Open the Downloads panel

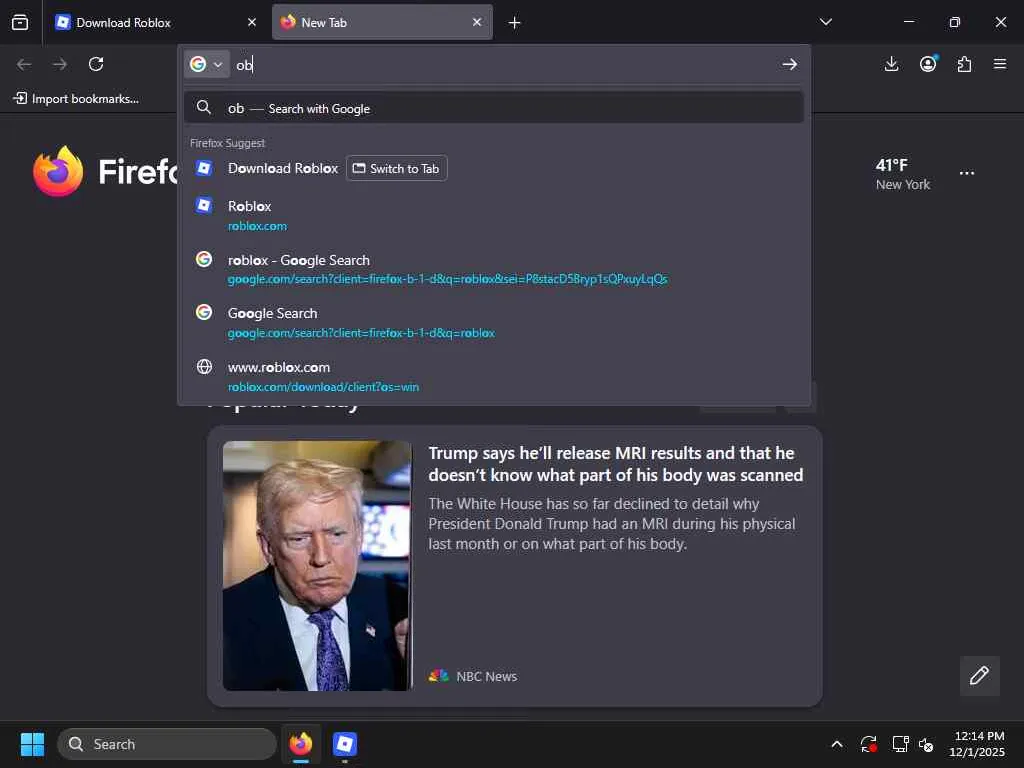click(891, 64)
